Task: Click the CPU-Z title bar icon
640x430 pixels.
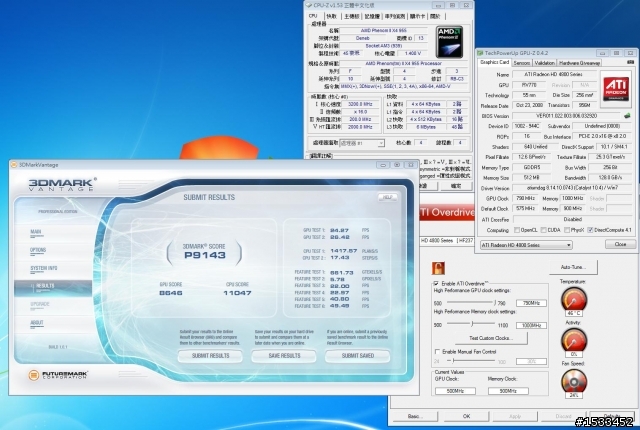Action: pyautogui.click(x=309, y=5)
